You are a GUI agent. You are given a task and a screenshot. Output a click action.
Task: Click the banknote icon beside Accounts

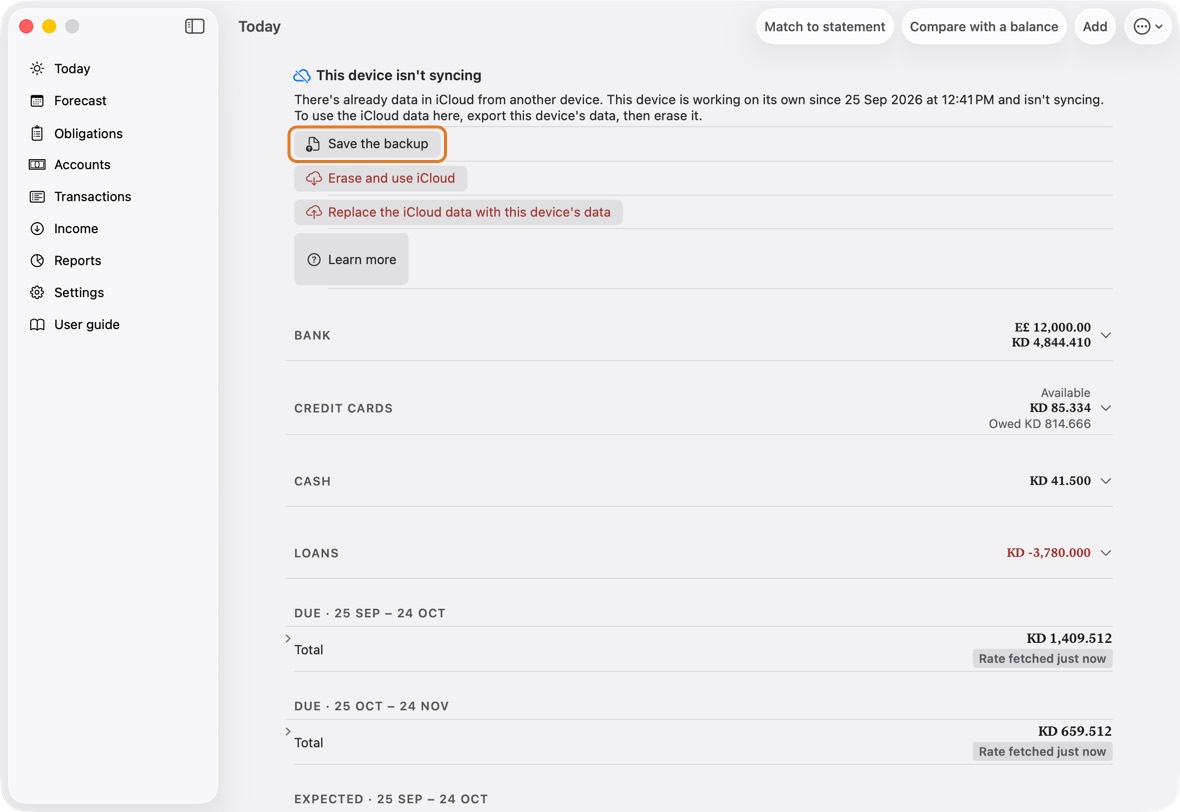37,165
